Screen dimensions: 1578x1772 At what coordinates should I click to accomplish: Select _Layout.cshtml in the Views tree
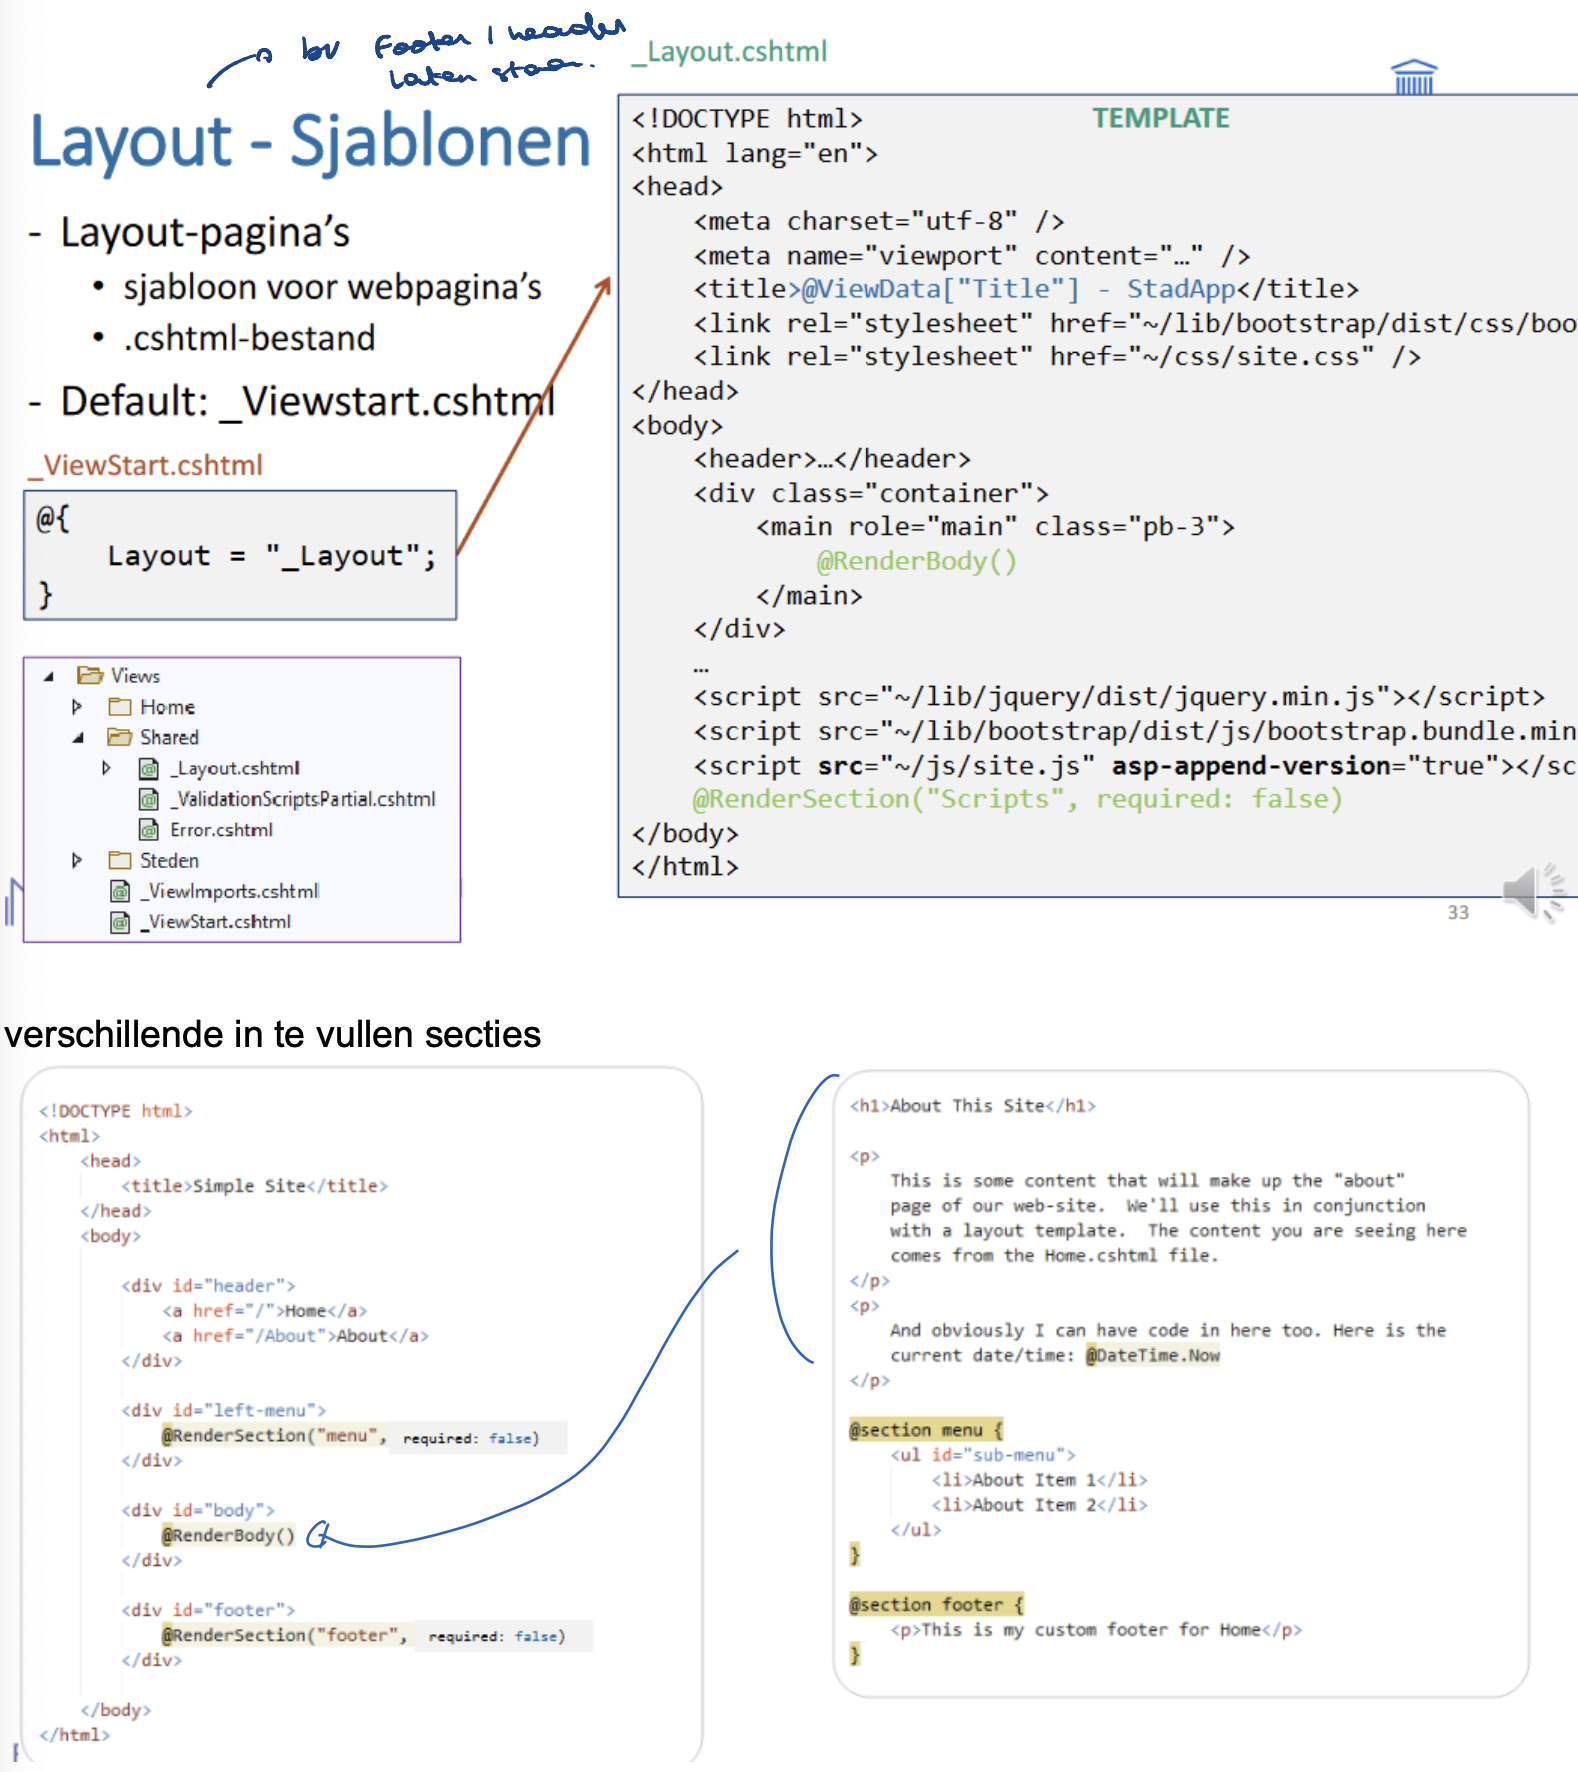point(235,768)
